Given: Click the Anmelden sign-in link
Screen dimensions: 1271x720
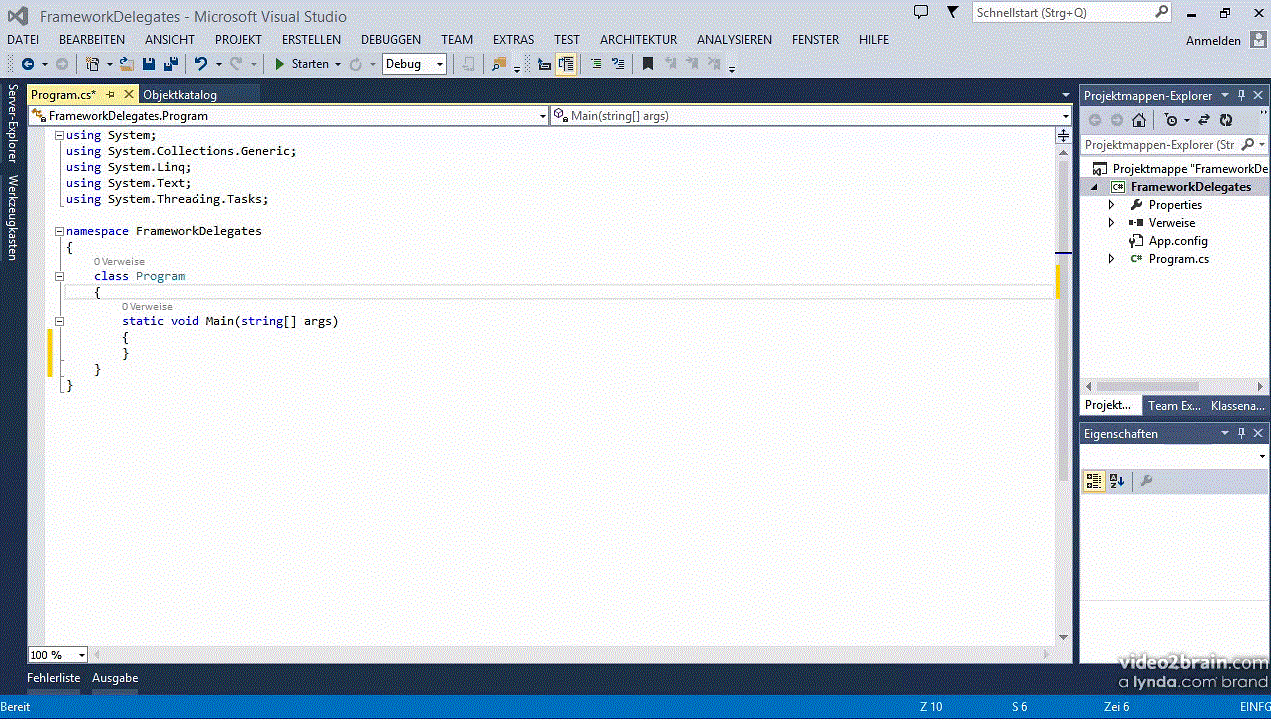Looking at the screenshot, I should click(x=1213, y=41).
